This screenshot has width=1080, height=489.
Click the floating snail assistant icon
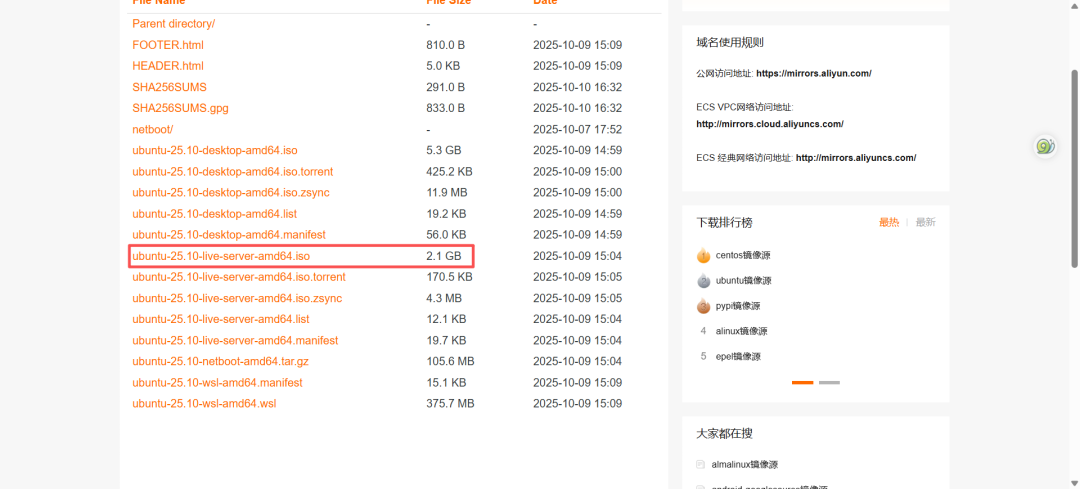pos(1046,146)
